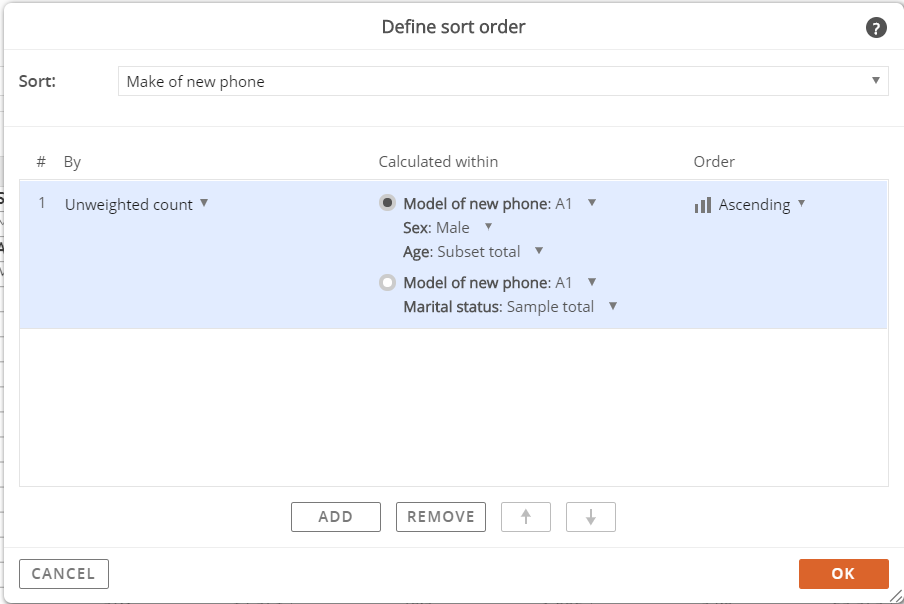This screenshot has height=604, width=904.
Task: Confirm with the orange OK button
Action: (843, 574)
